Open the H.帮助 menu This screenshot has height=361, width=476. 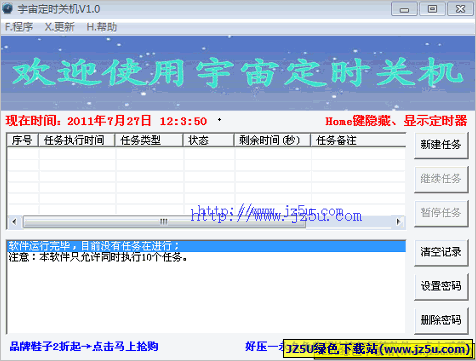coord(102,27)
